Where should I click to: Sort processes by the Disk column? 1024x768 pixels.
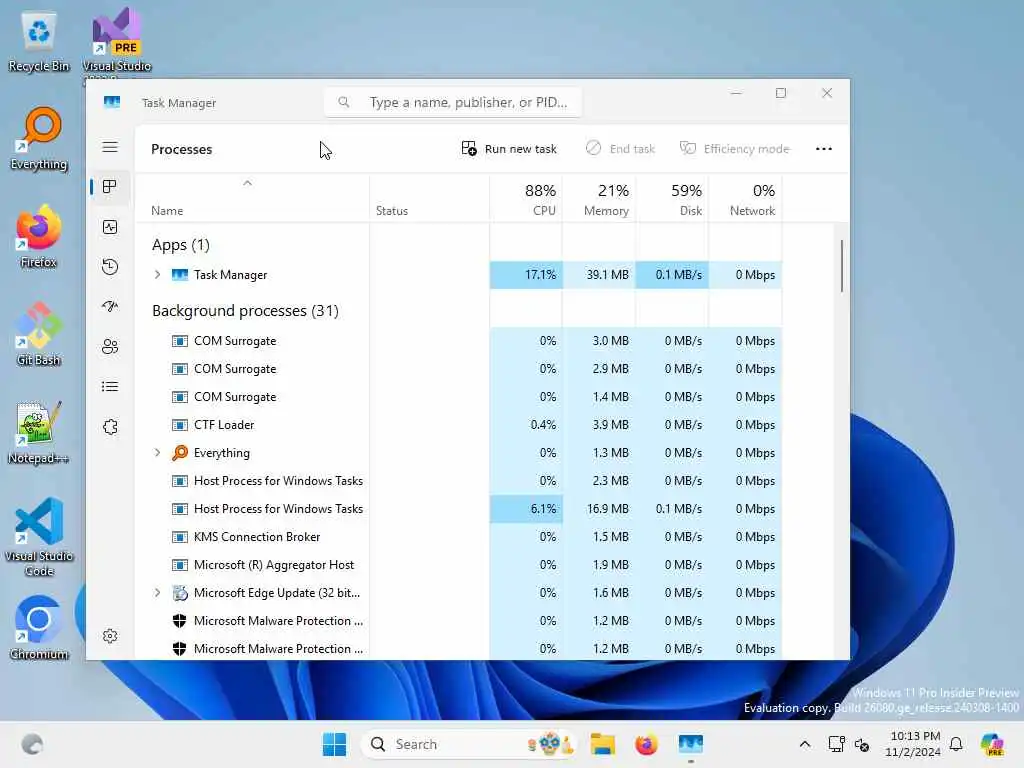(673, 199)
